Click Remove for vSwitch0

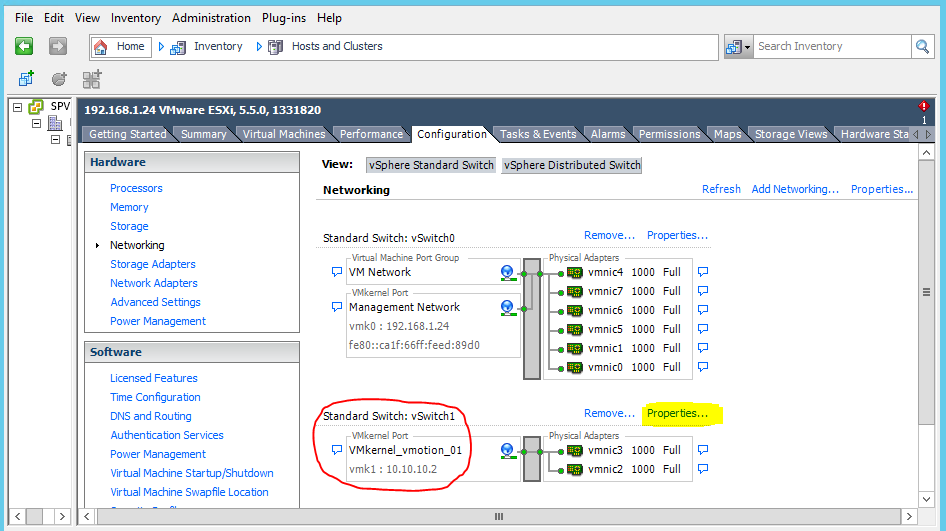pyautogui.click(x=609, y=235)
